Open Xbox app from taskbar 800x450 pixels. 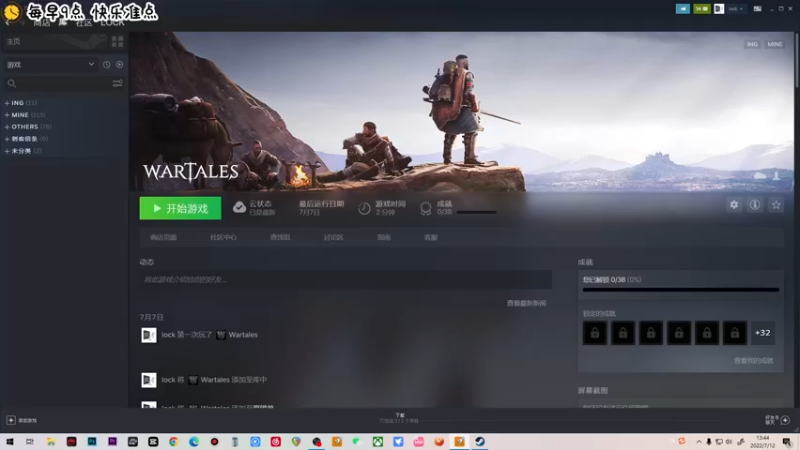[x=378, y=441]
